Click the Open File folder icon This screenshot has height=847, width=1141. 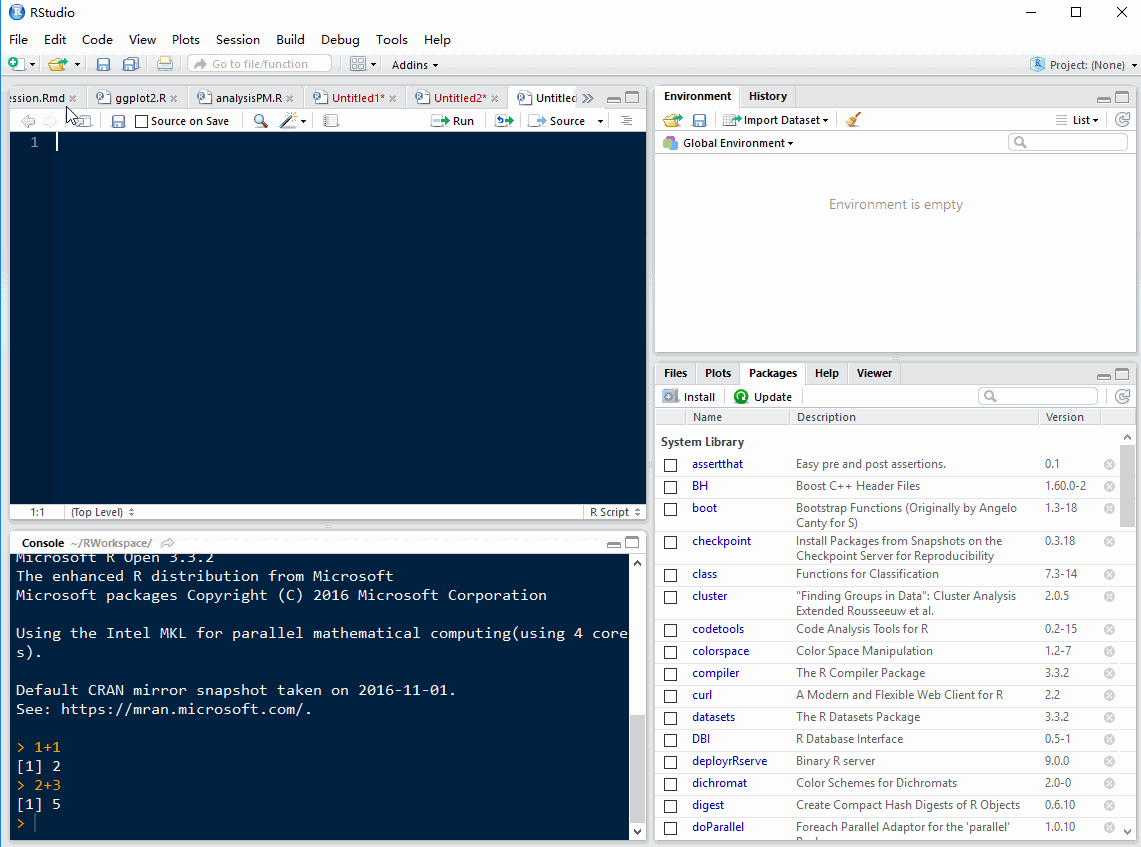57,64
